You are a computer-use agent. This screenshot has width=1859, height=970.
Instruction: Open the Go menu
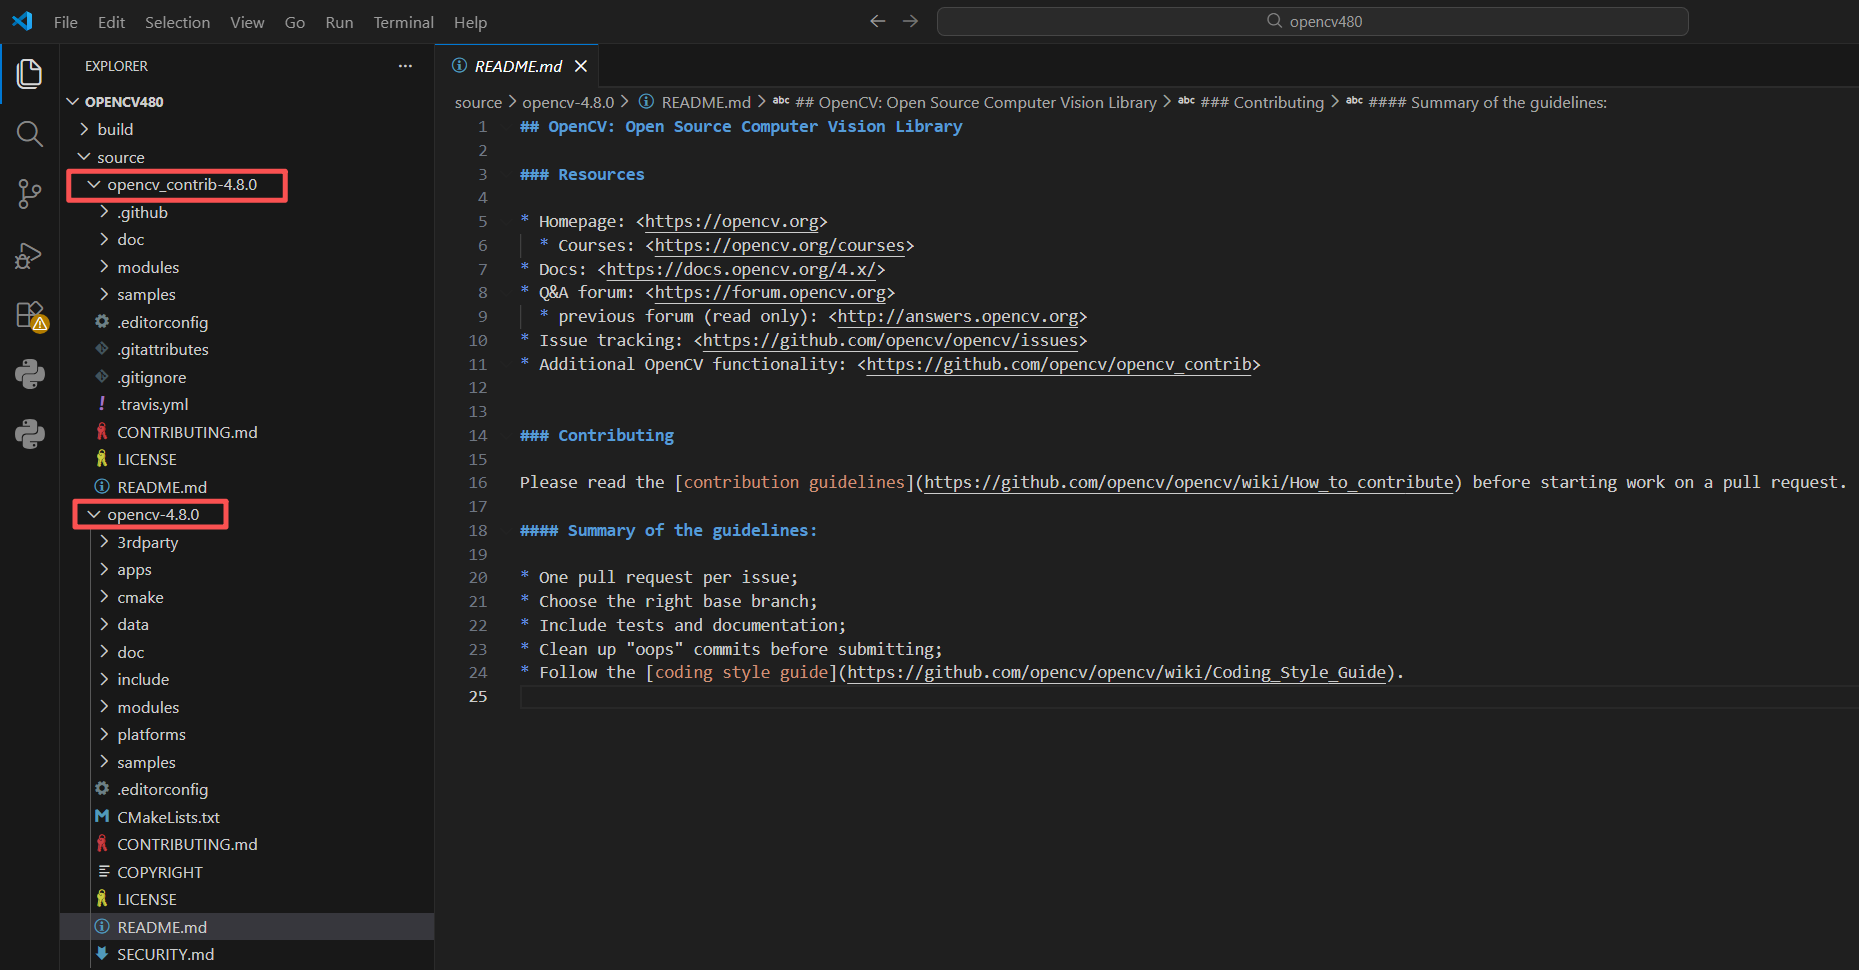294,22
